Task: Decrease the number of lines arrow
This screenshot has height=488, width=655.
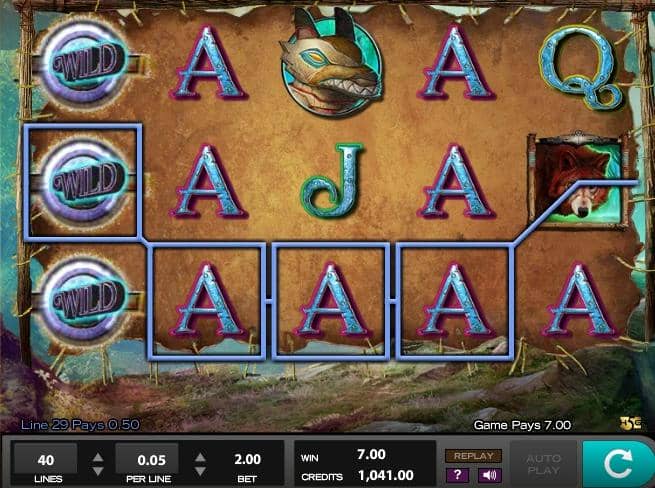Action: [98, 471]
